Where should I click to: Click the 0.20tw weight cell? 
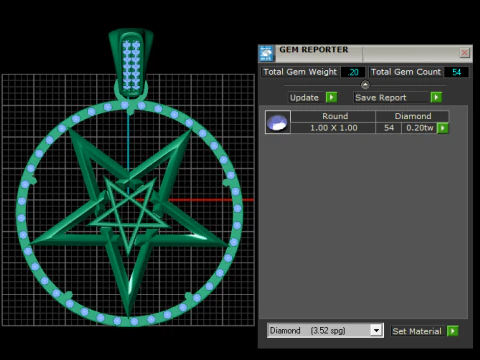coord(420,128)
